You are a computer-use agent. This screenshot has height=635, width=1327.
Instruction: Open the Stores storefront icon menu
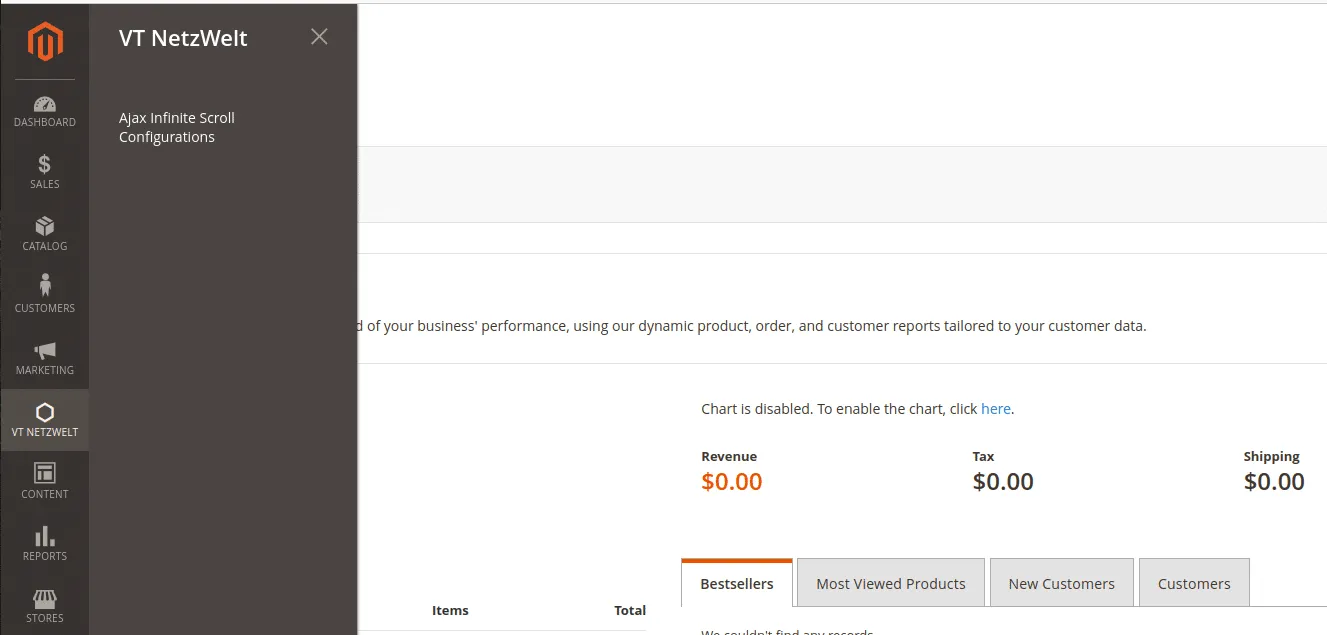pyautogui.click(x=45, y=606)
